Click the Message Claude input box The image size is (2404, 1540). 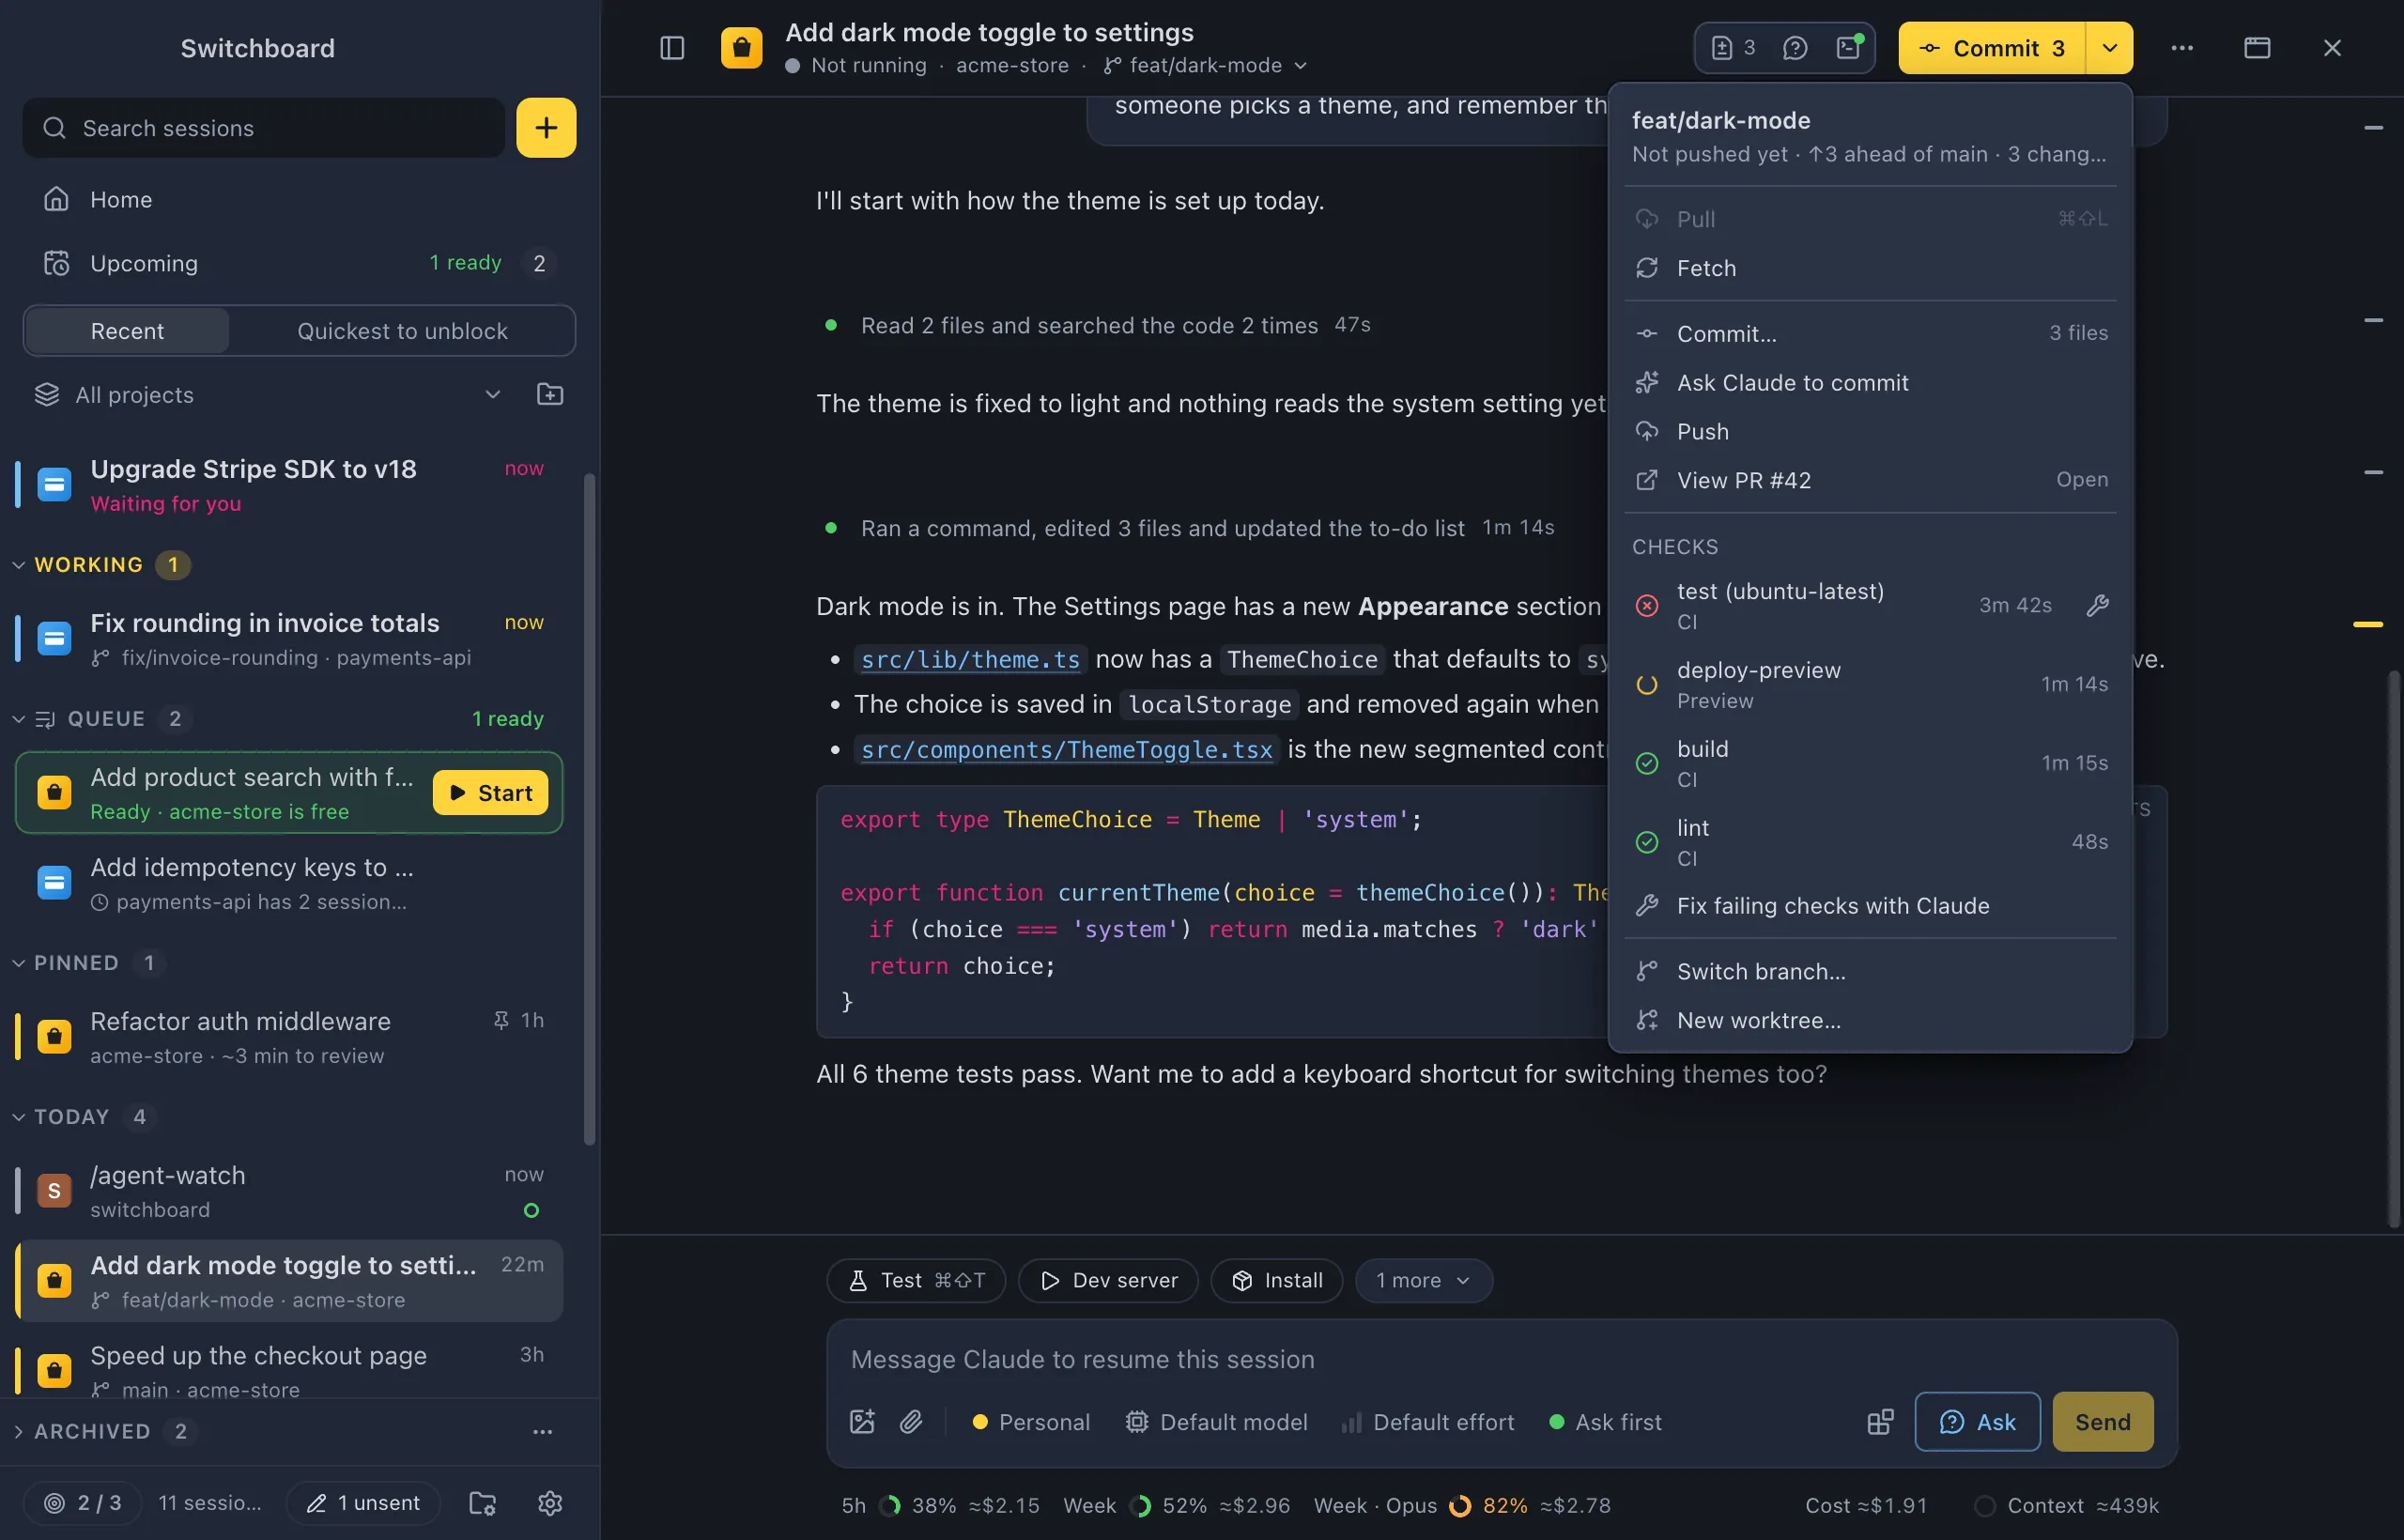click(1501, 1359)
